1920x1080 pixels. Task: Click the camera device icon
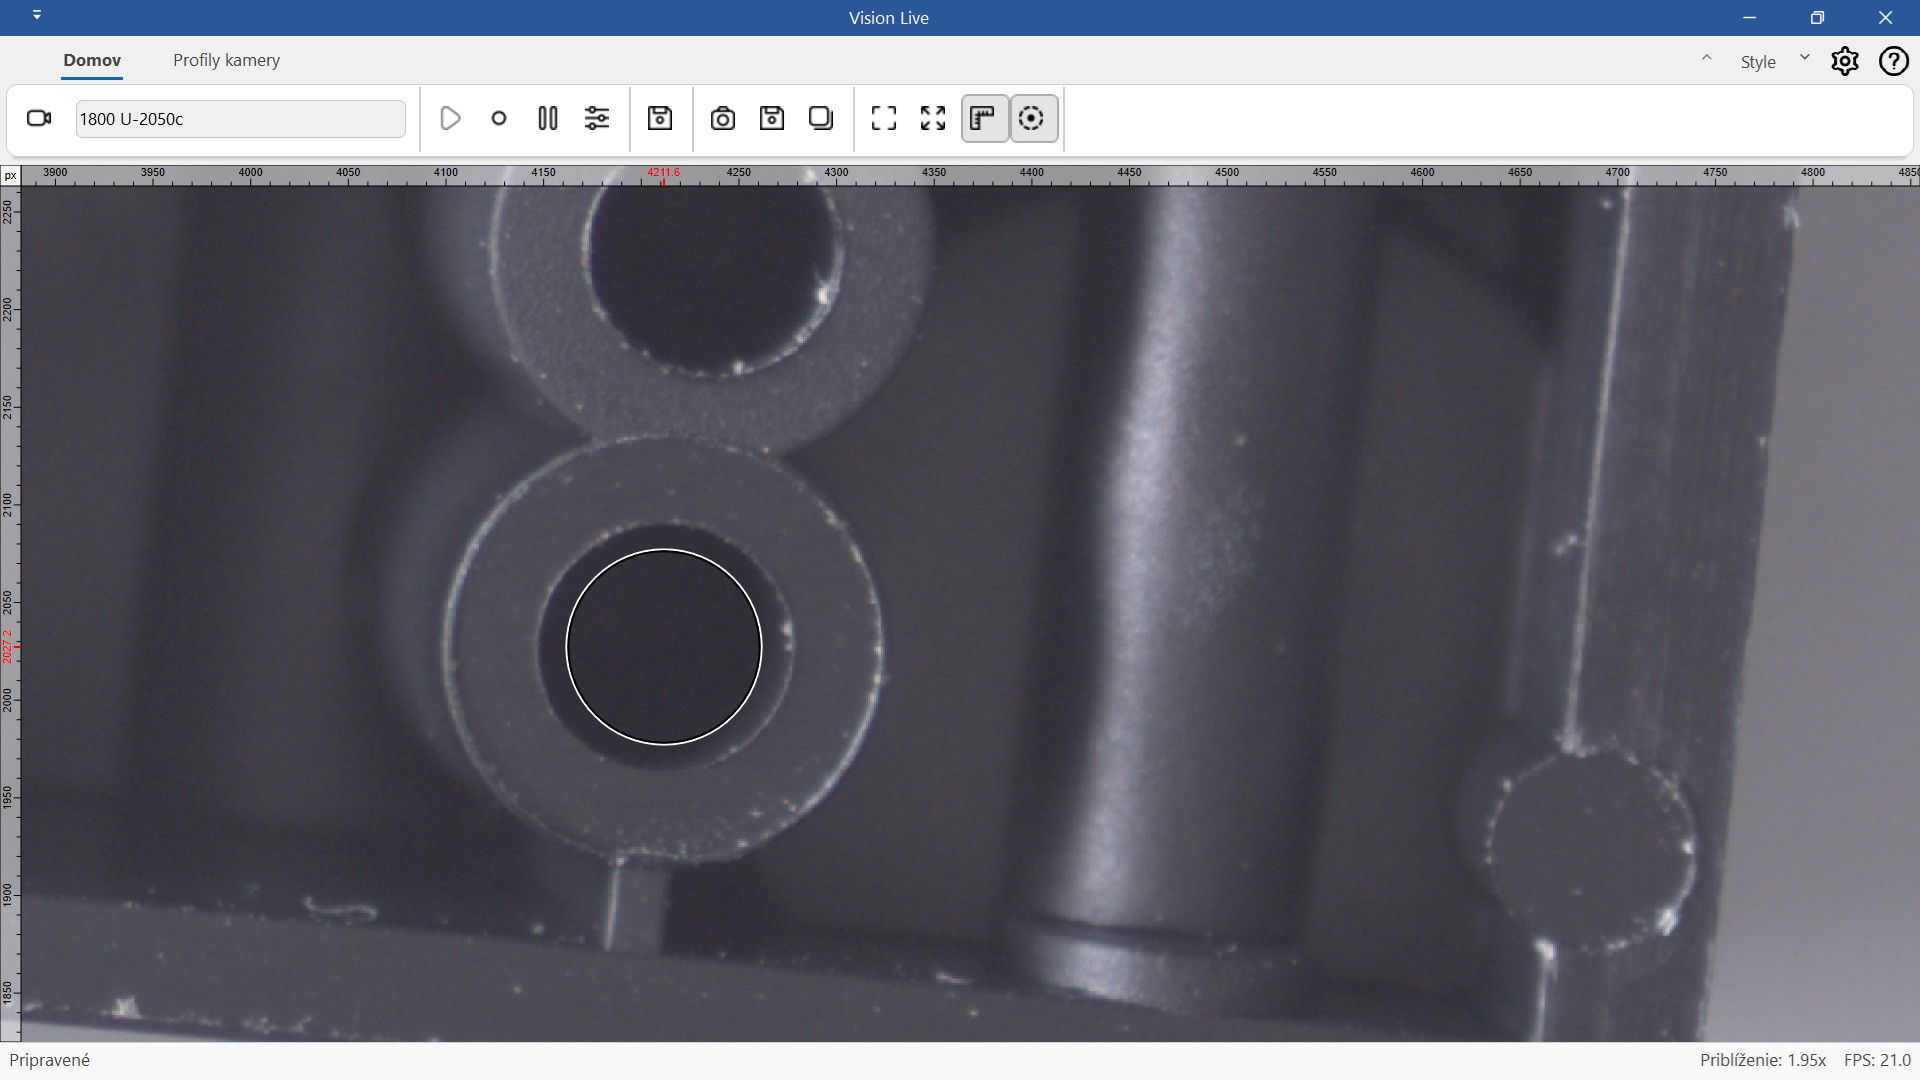(x=39, y=118)
